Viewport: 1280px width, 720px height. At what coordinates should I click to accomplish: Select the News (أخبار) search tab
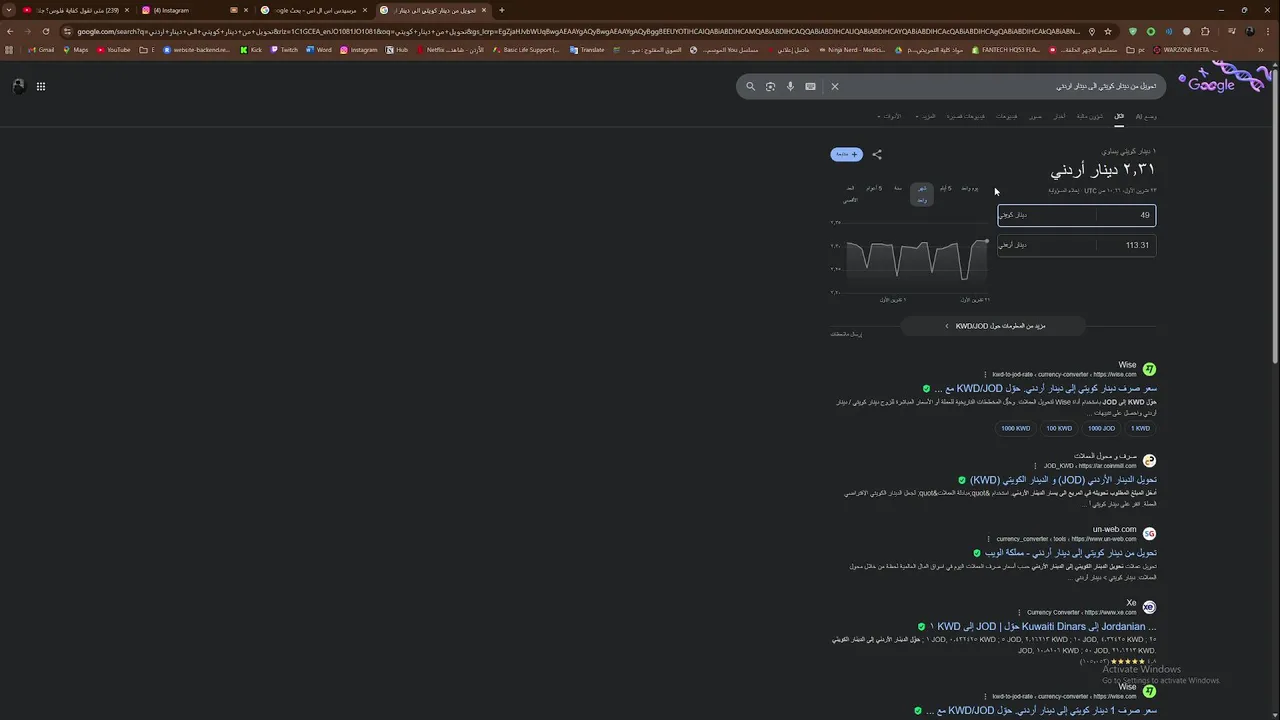(x=1061, y=116)
